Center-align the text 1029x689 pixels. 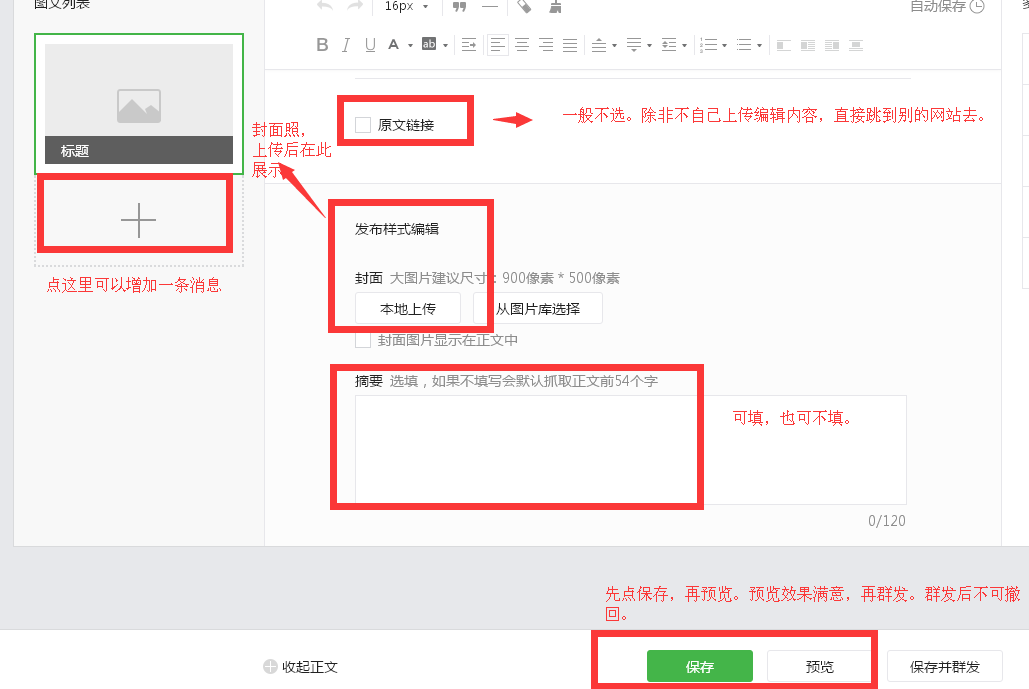point(521,45)
